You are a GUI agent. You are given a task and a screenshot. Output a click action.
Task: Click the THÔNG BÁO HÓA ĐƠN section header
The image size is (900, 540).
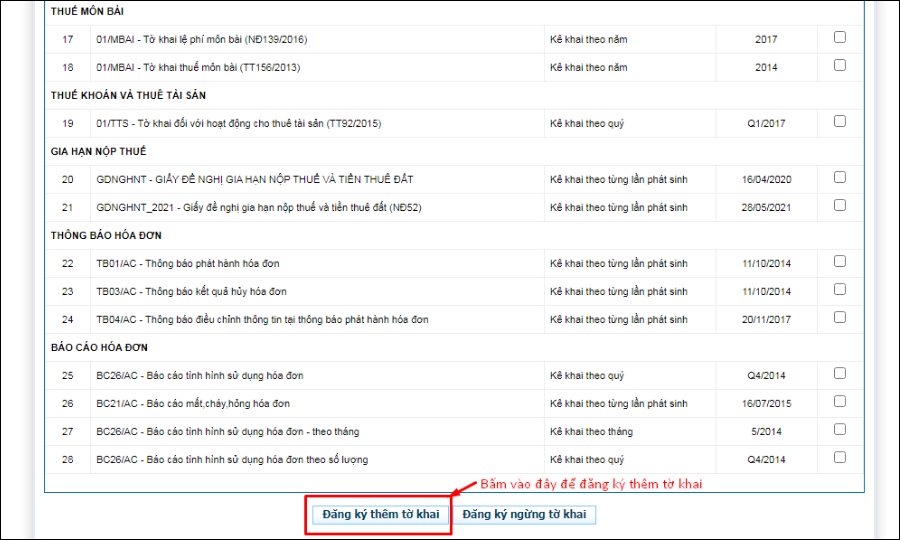(x=106, y=236)
